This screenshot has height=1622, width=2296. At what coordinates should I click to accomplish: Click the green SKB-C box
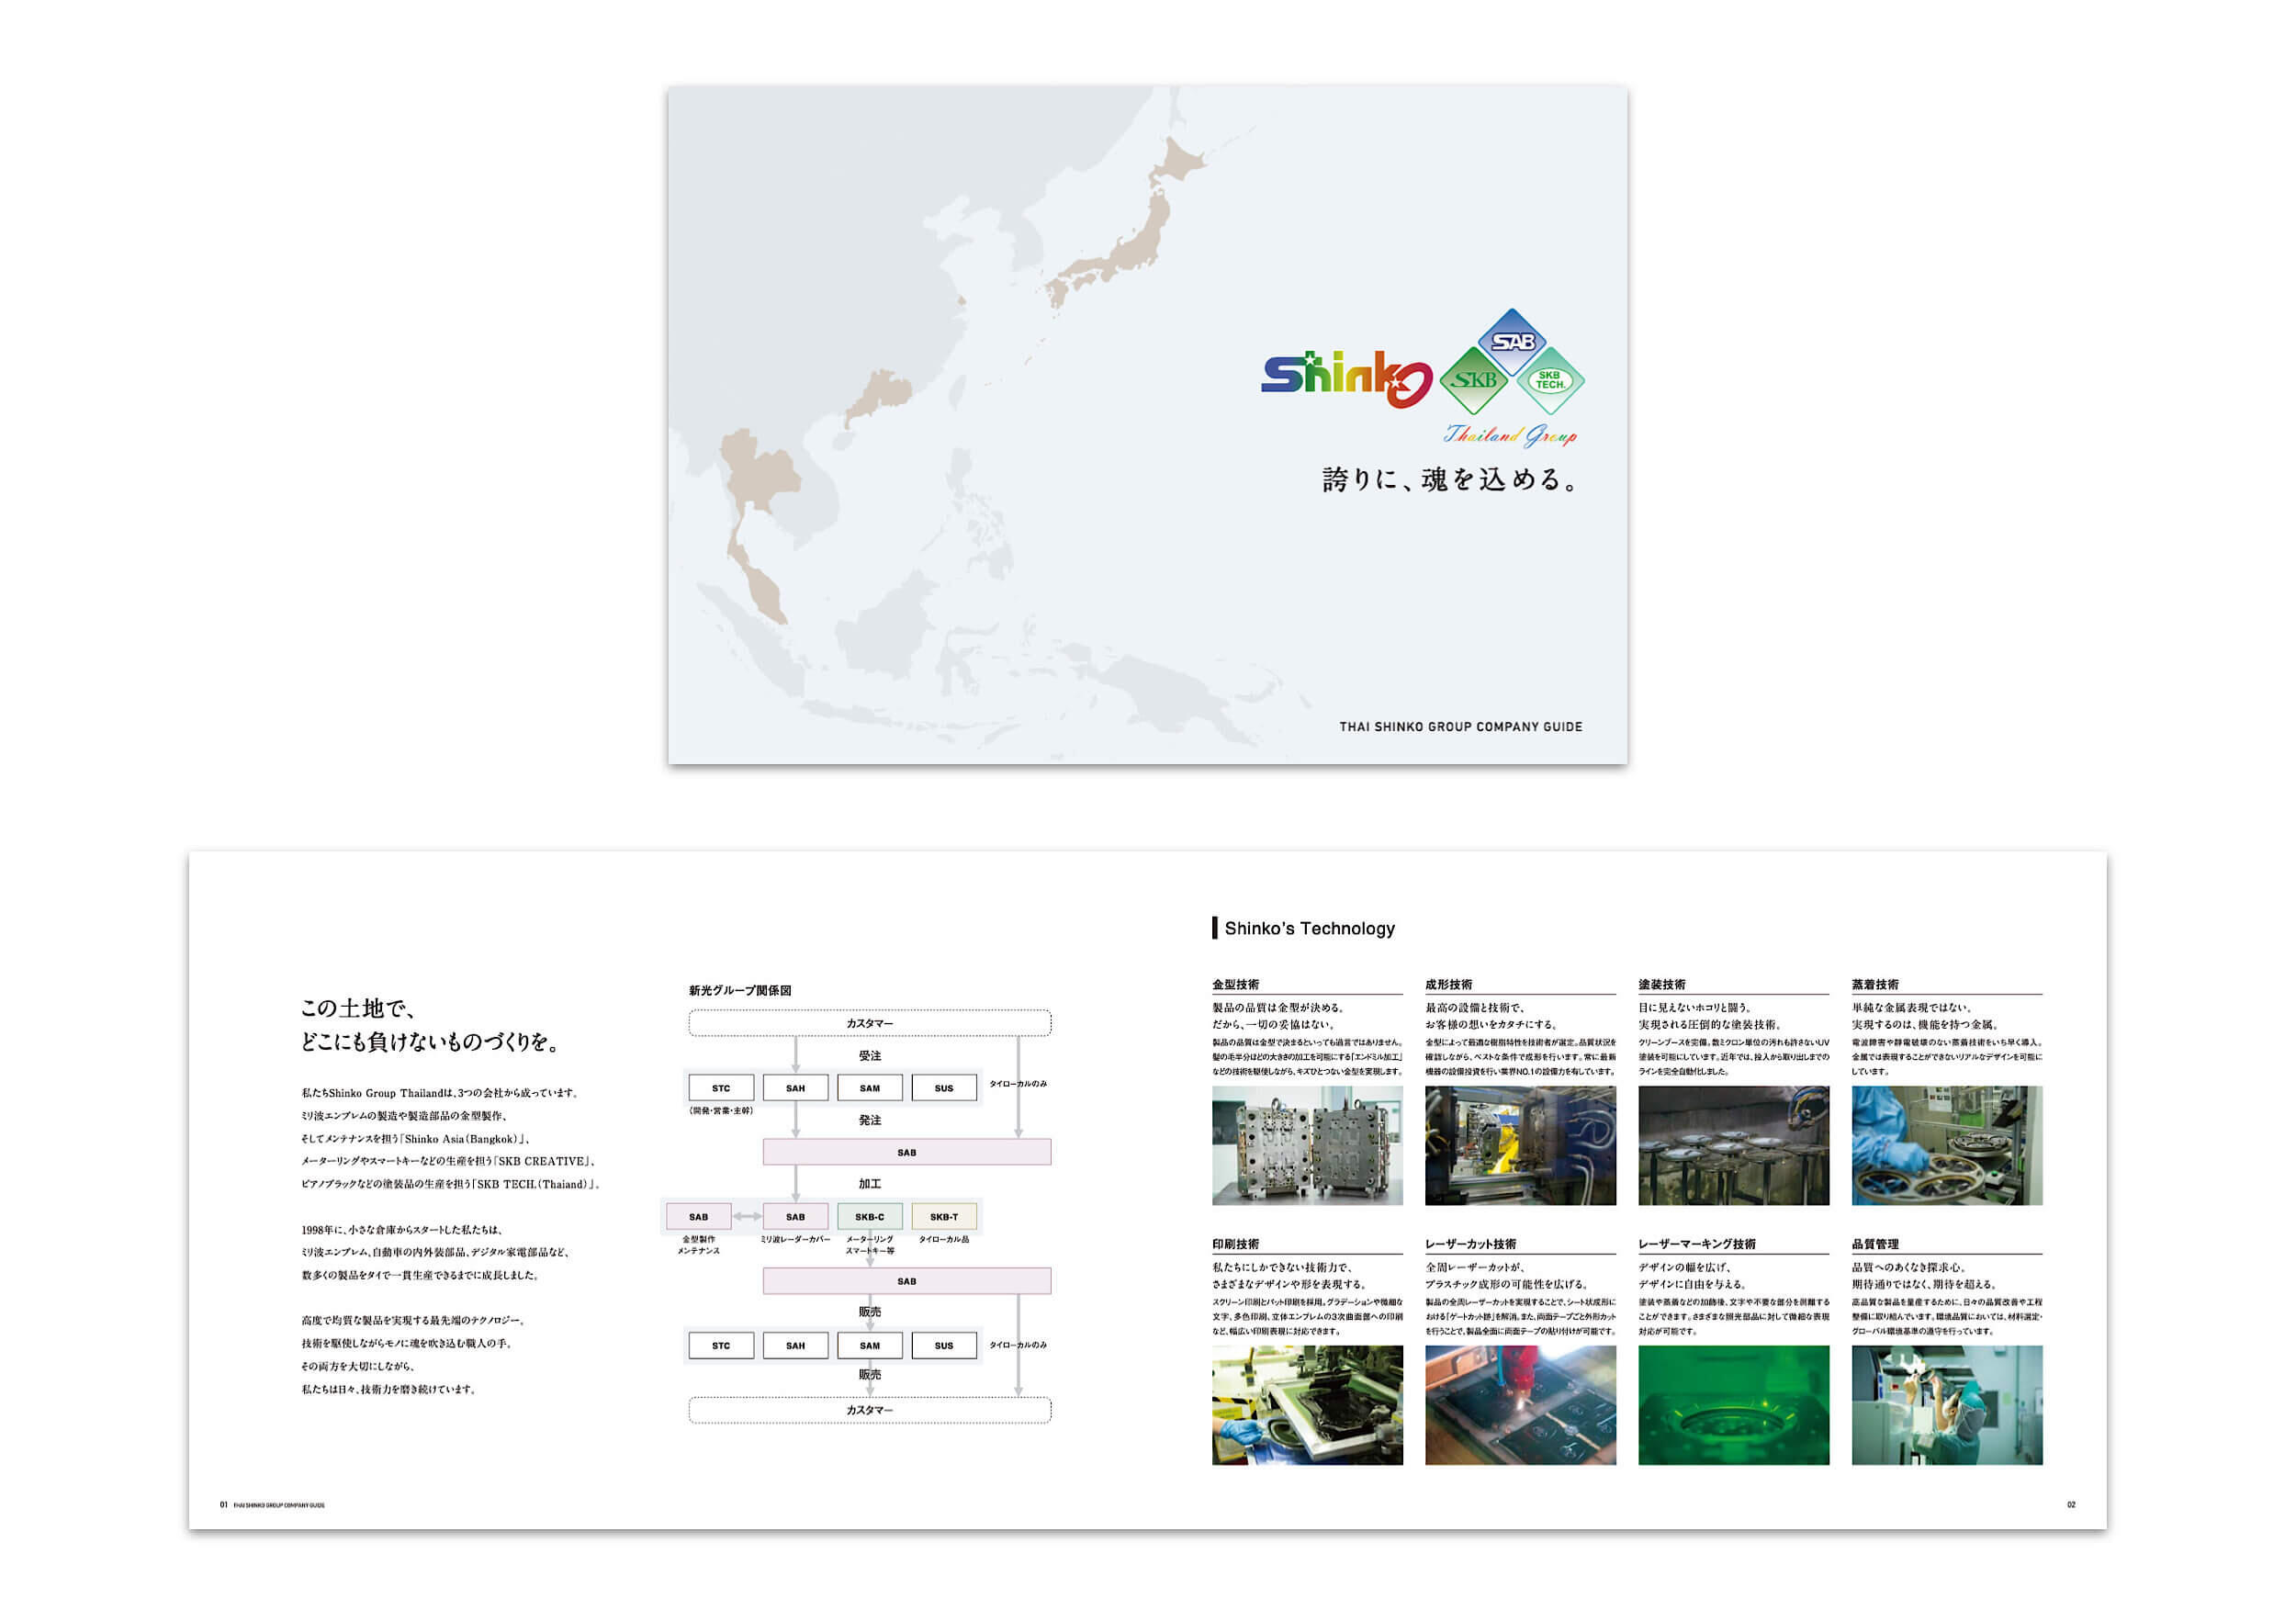click(x=870, y=1217)
